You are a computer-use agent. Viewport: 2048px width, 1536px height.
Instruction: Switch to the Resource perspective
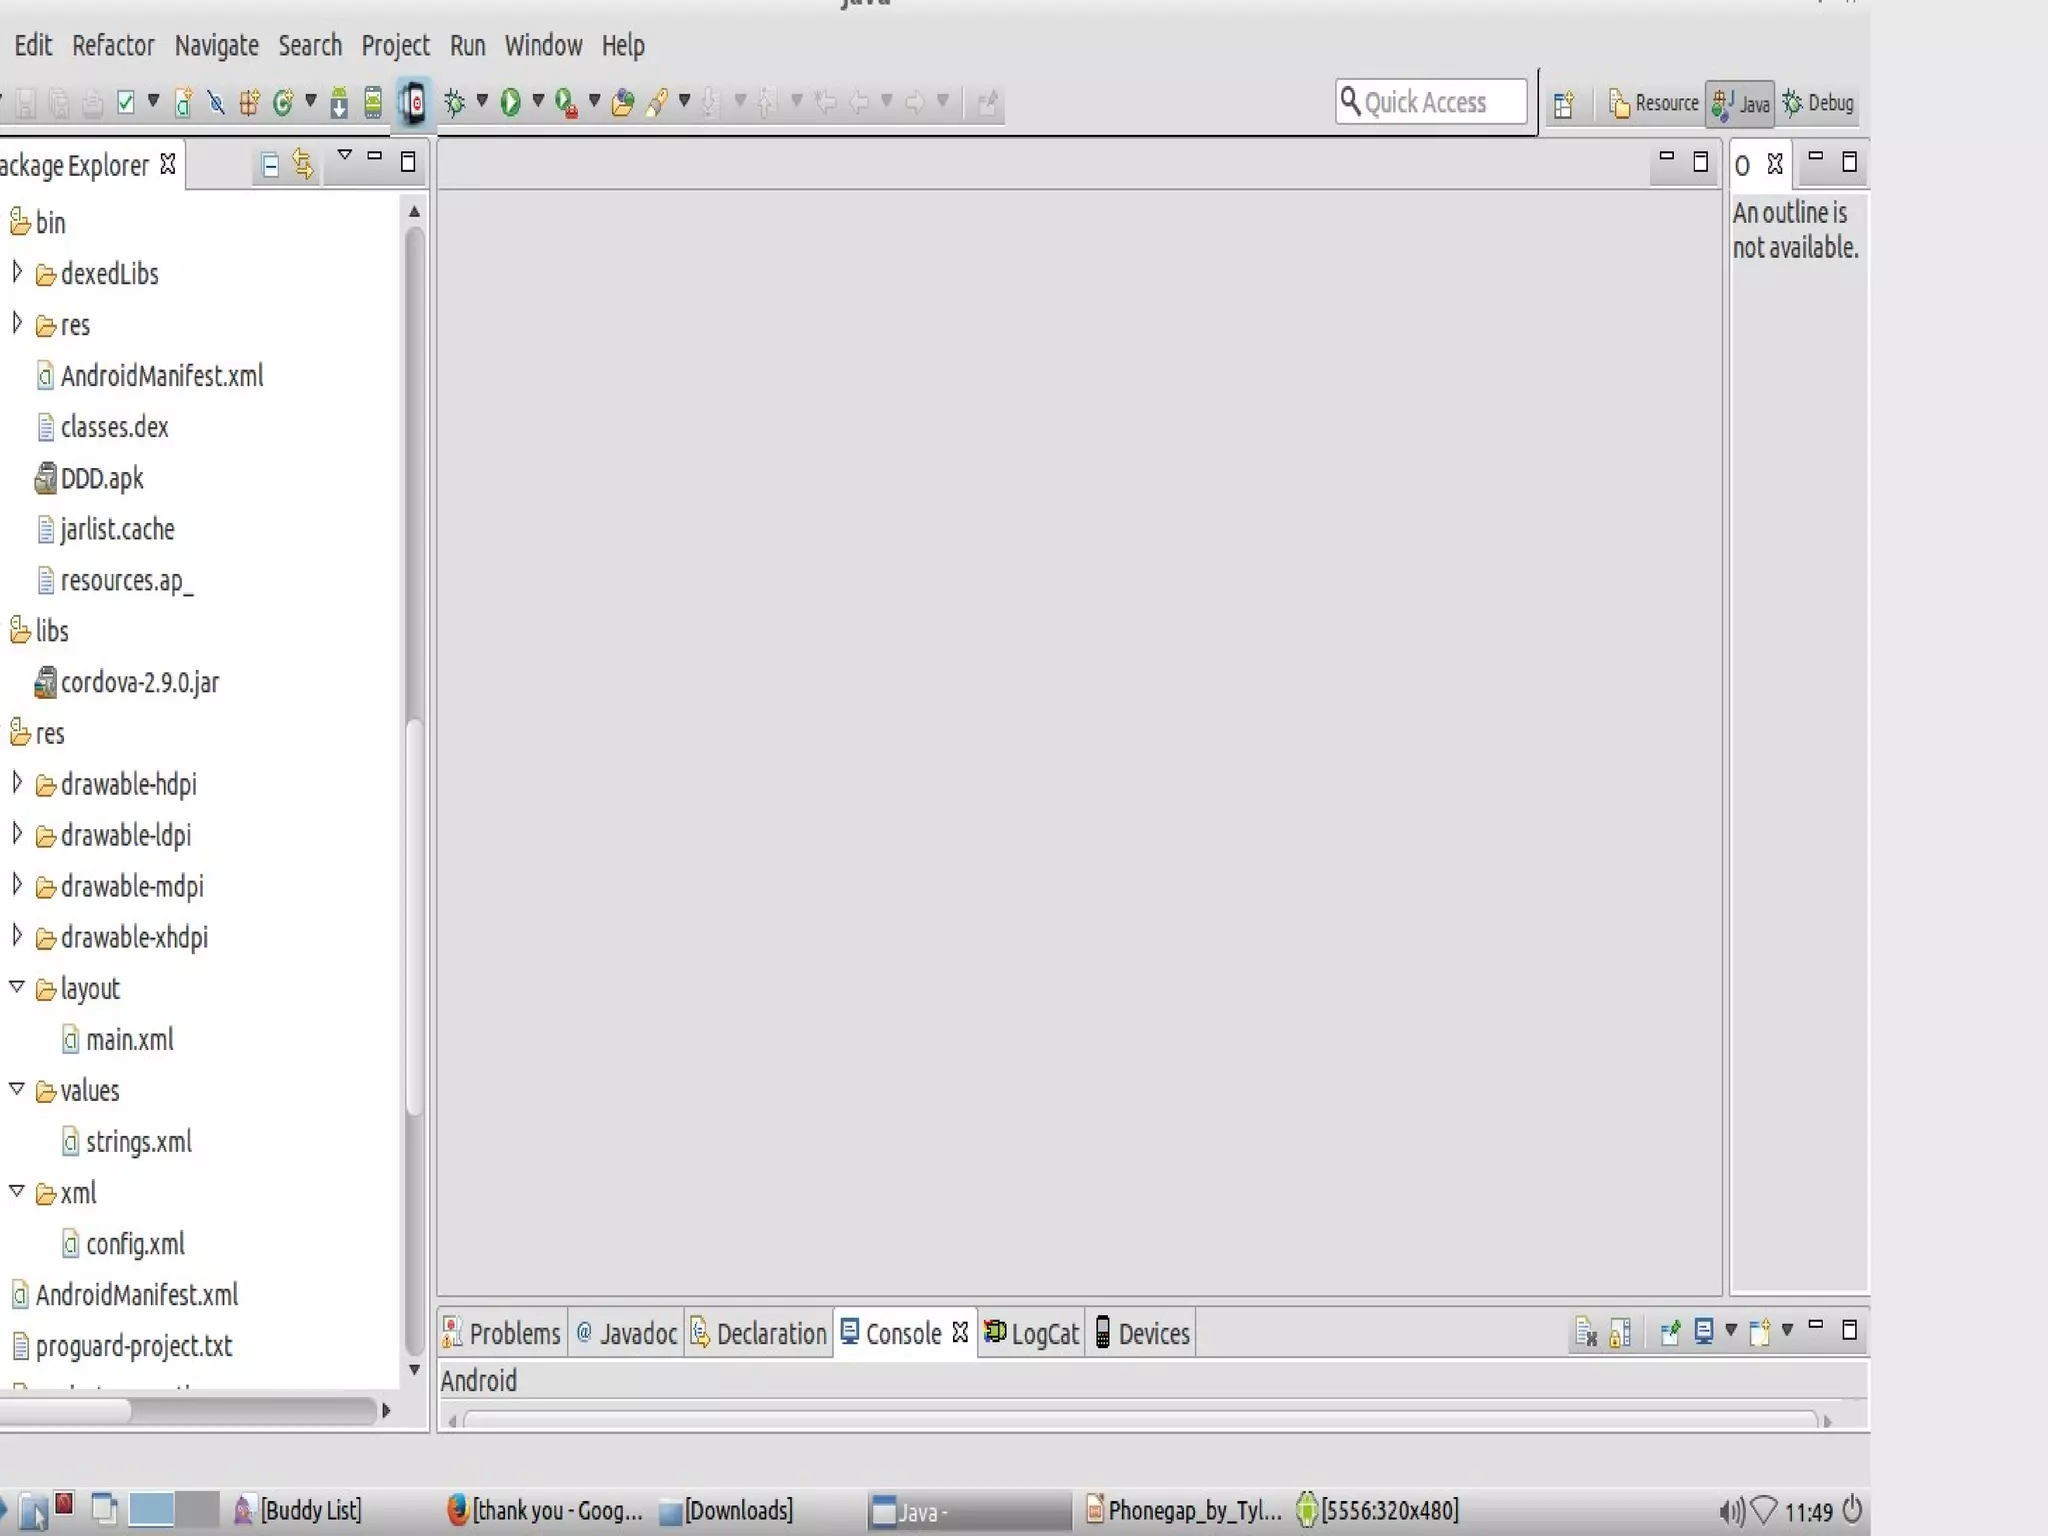click(1653, 103)
